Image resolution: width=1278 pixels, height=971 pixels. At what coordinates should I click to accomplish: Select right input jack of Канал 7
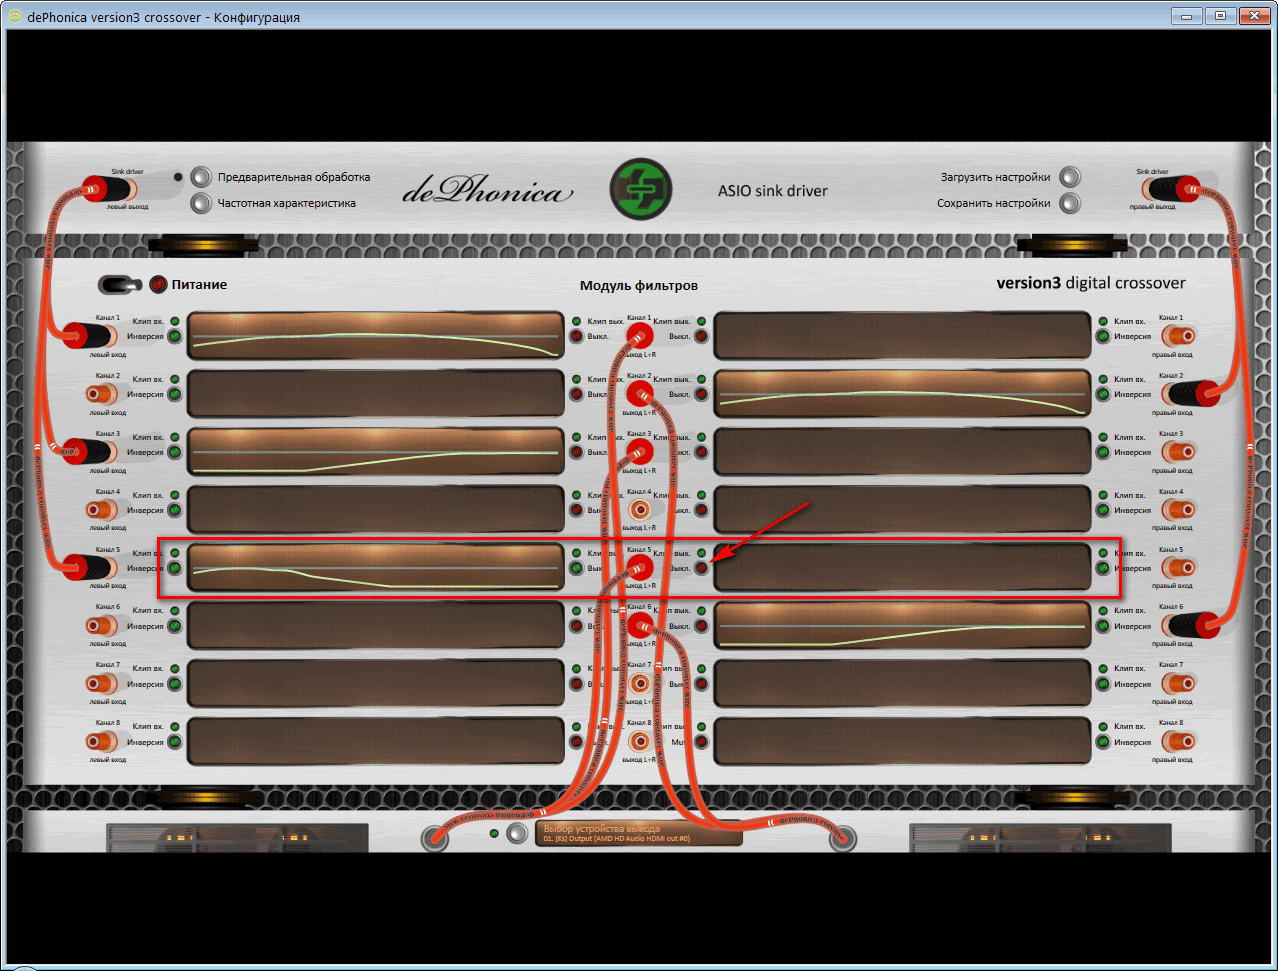(x=1178, y=684)
